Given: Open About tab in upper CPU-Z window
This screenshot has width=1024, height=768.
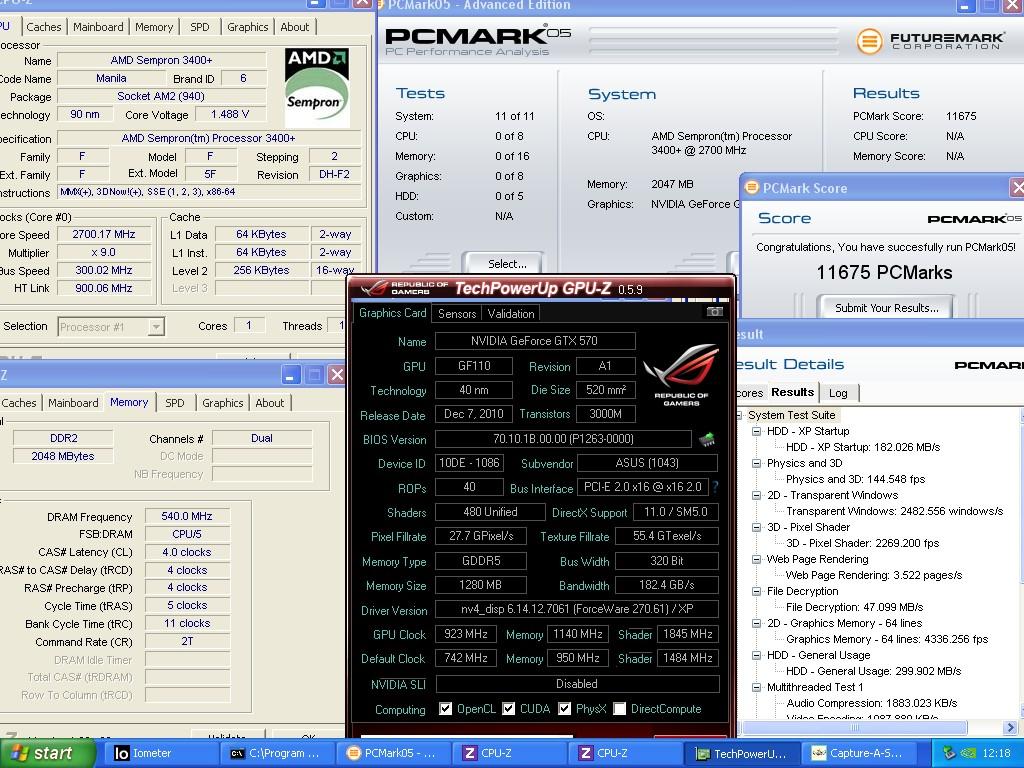Looking at the screenshot, I should pyautogui.click(x=295, y=27).
